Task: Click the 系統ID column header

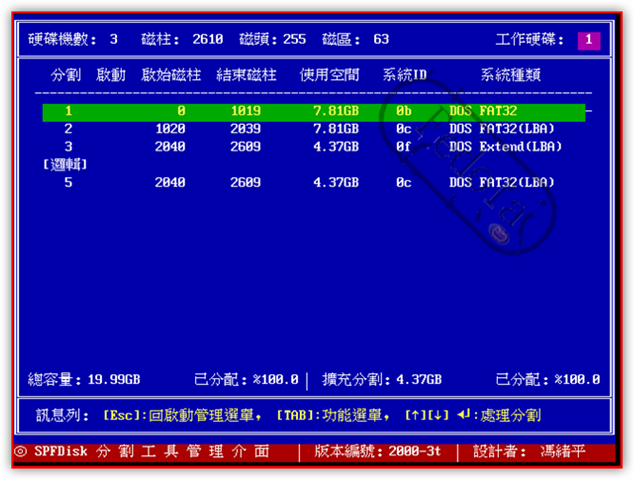Action: coord(405,76)
